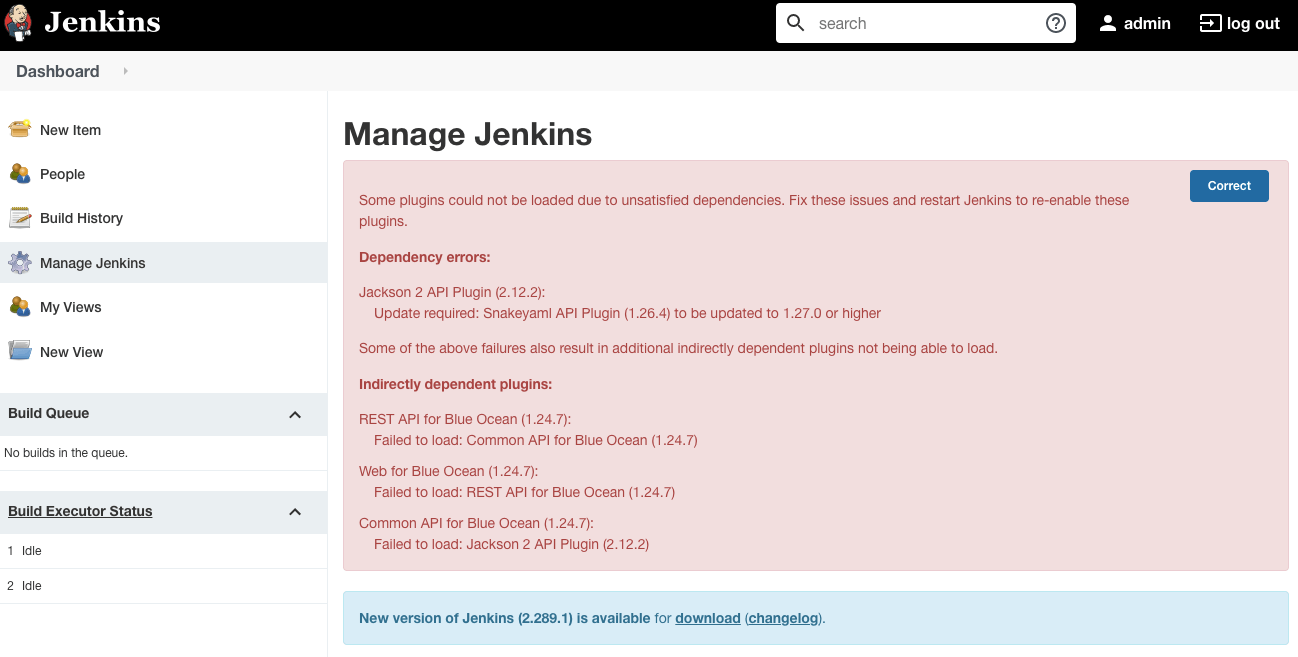This screenshot has height=657, width=1298.
Task: Click 'Failed to load: REST API for Blue Ocean' line
Action: pyautogui.click(x=525, y=492)
